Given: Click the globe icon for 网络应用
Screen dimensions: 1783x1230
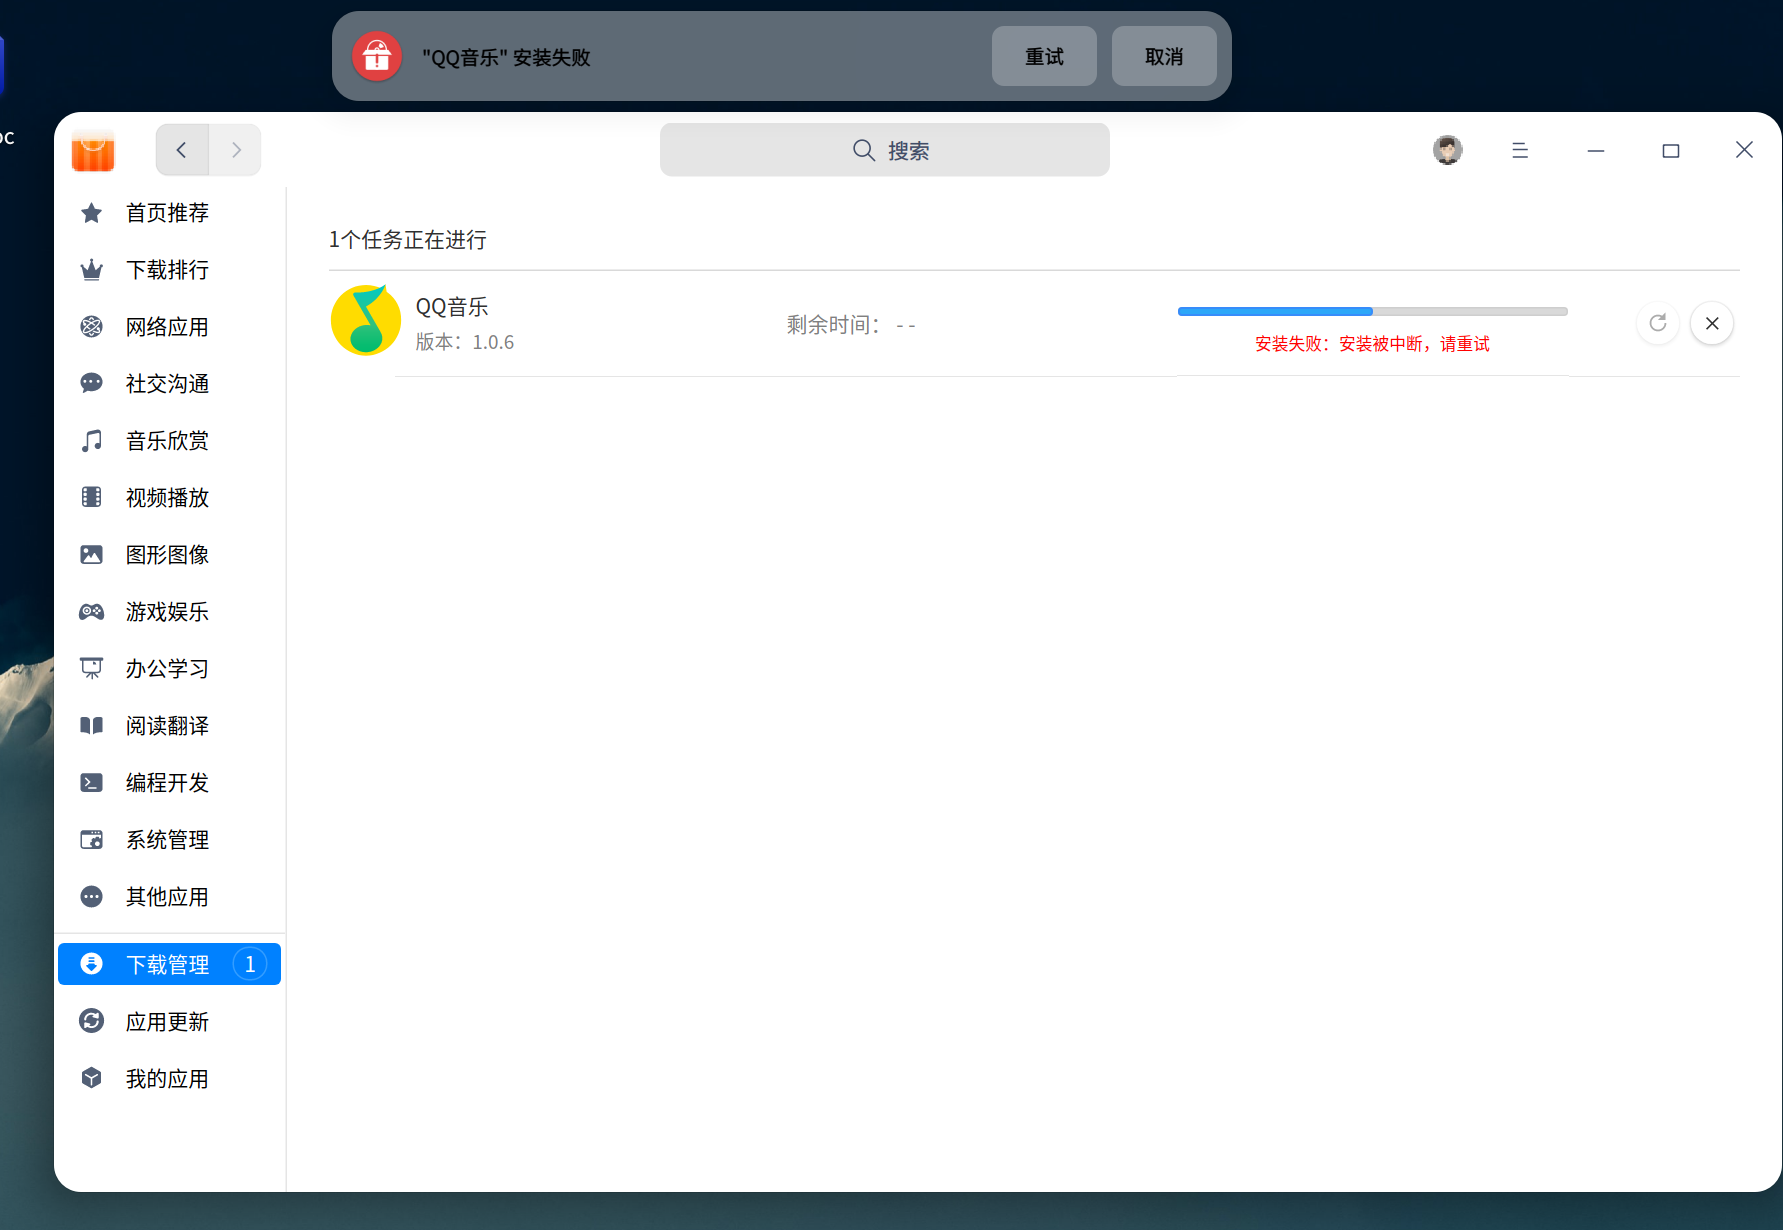Looking at the screenshot, I should 91,327.
